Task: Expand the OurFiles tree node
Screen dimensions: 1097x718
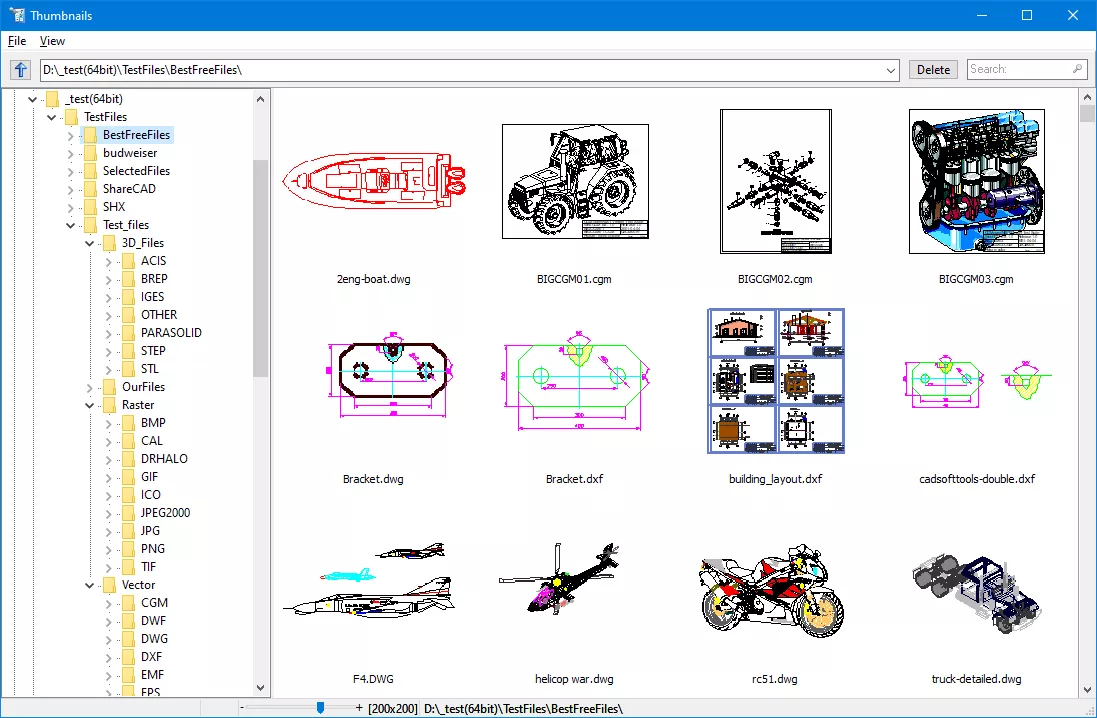Action: pos(90,387)
